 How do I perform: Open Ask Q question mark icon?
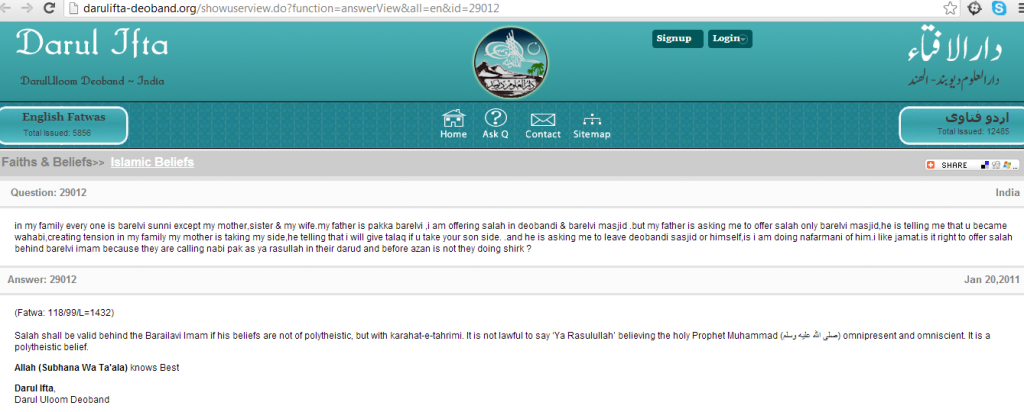495,124
